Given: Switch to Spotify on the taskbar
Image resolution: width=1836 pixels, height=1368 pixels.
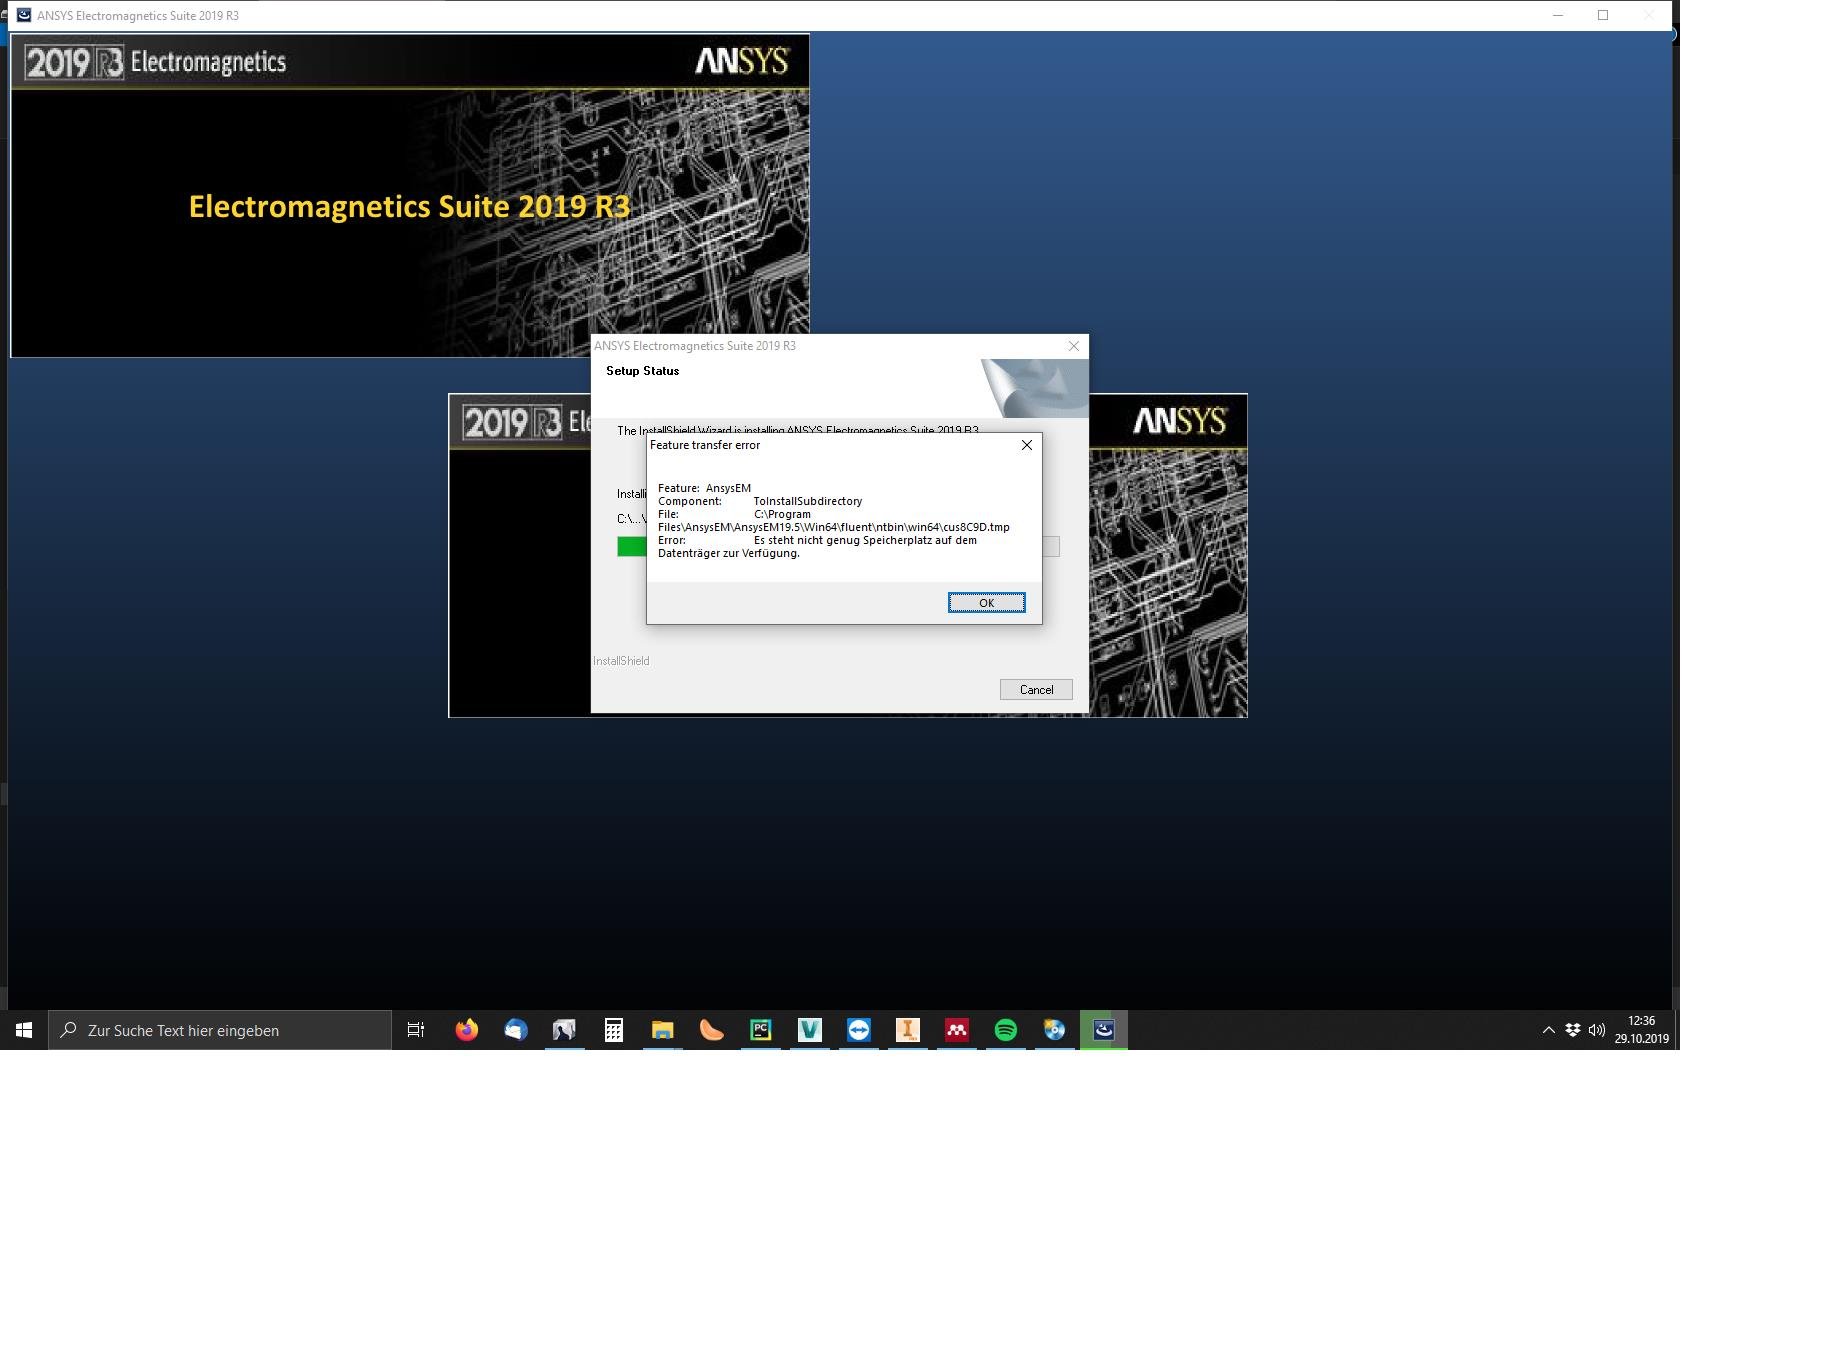Looking at the screenshot, I should [x=1005, y=1030].
